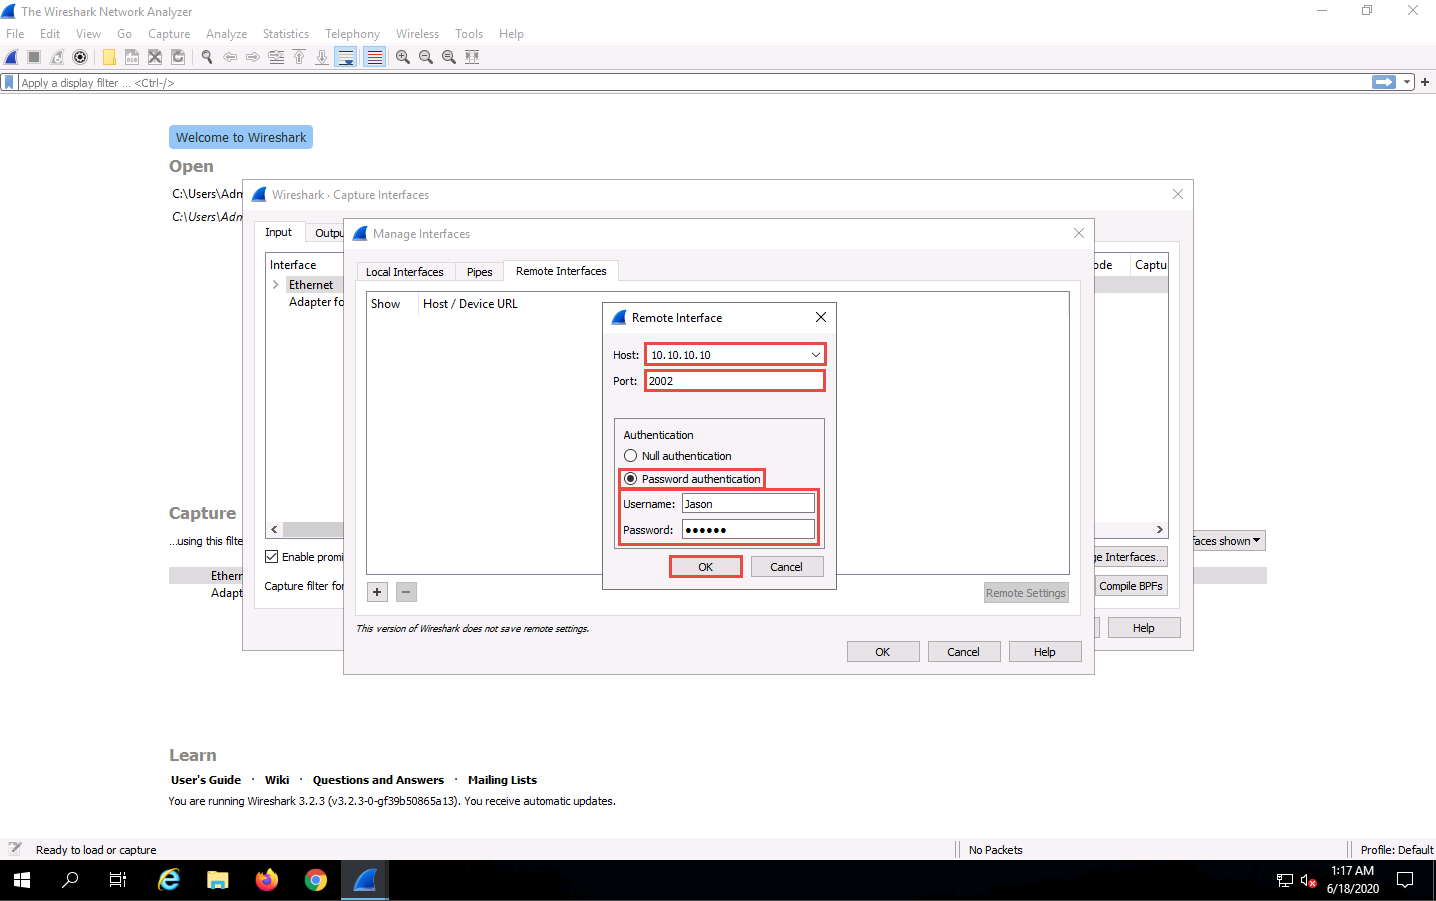1436x901 pixels.
Task: Click Port input field
Action: pos(735,381)
